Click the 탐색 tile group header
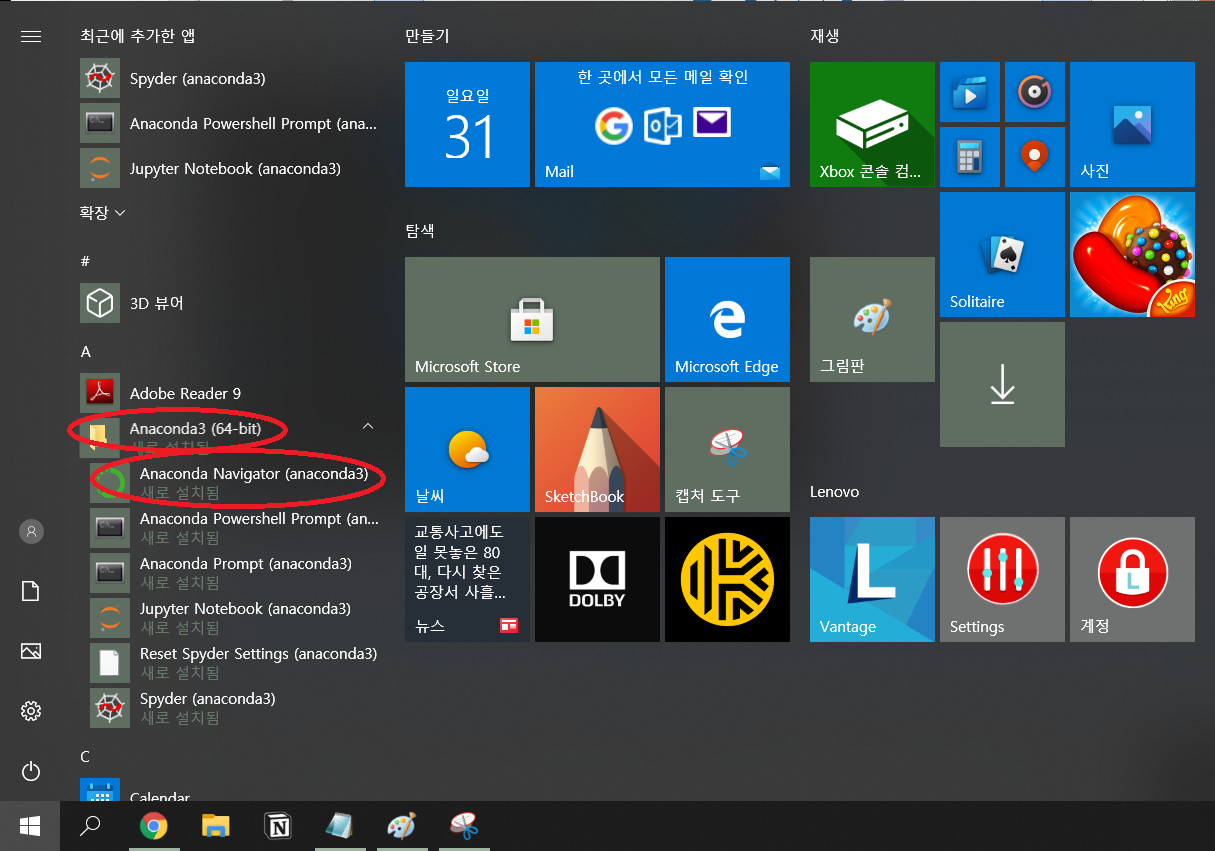1215x851 pixels. [420, 230]
